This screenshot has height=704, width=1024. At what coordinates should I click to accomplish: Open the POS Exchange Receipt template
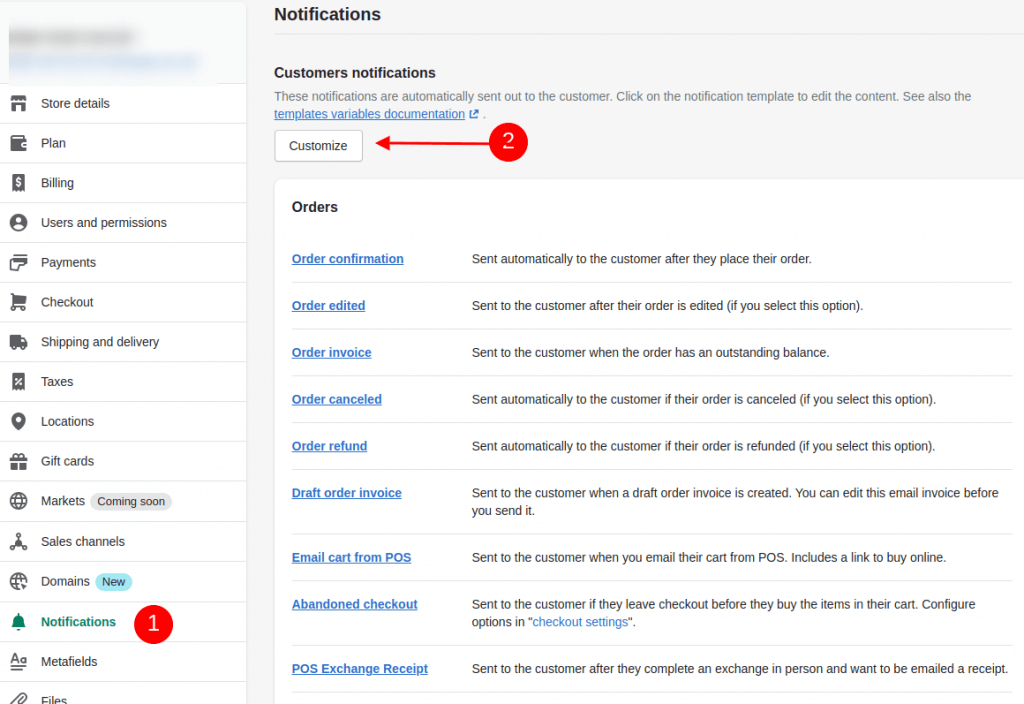click(x=359, y=669)
